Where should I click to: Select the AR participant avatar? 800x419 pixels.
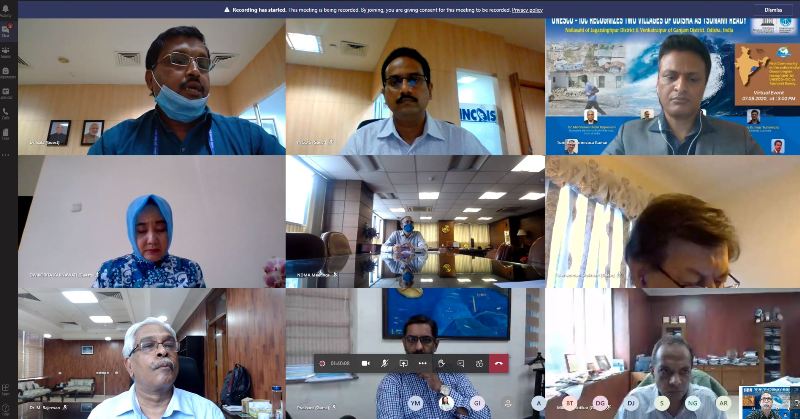coord(723,403)
